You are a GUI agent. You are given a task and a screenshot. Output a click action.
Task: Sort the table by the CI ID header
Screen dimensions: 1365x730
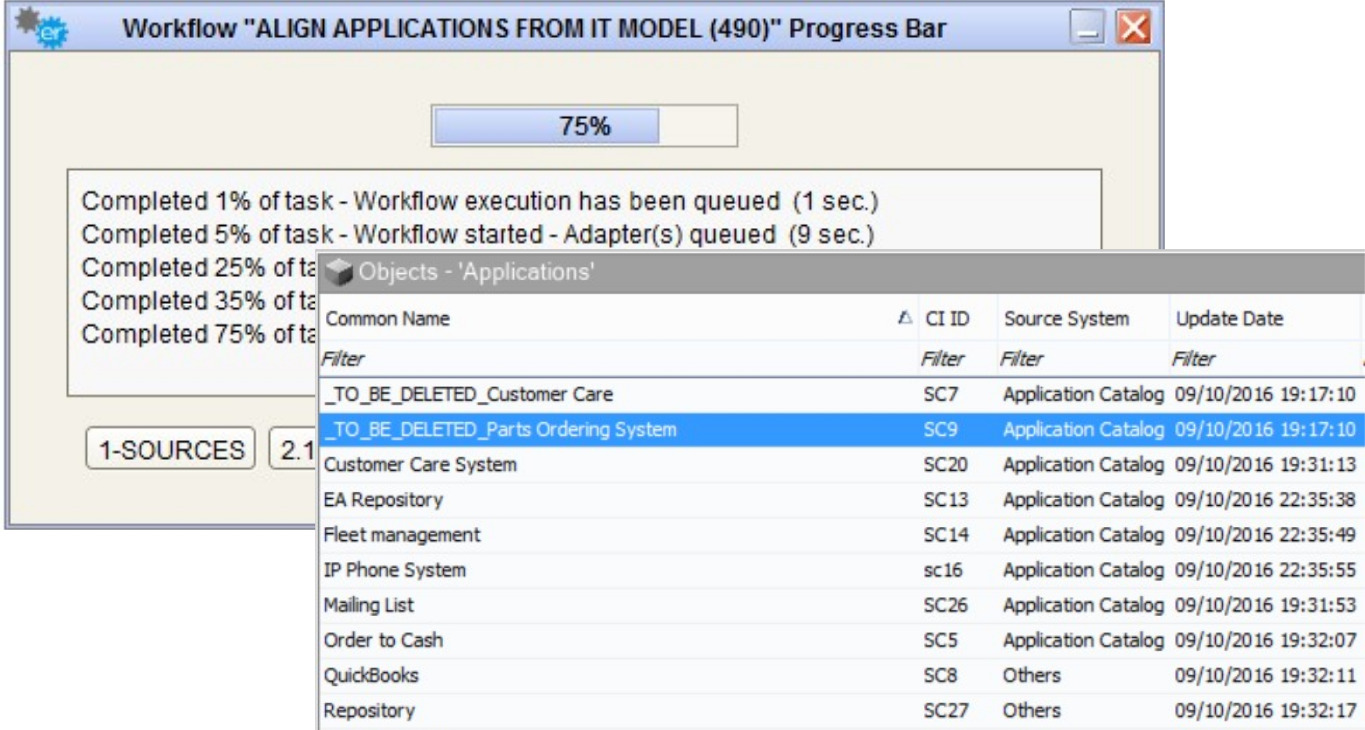pyautogui.click(x=945, y=318)
